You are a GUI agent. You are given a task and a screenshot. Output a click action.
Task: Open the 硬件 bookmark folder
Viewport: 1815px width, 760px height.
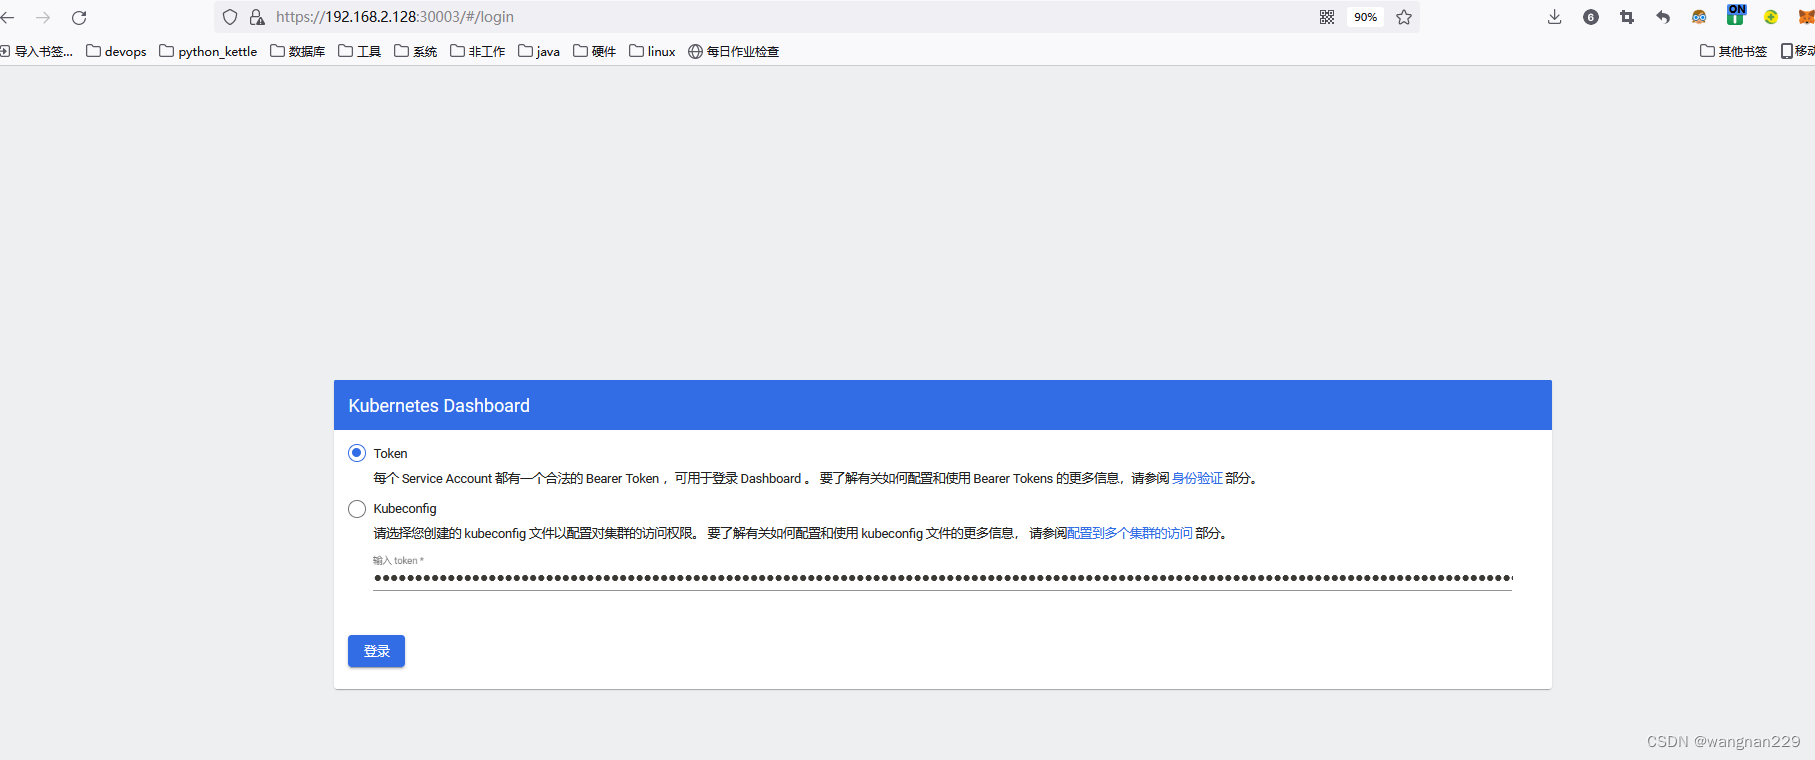(595, 51)
